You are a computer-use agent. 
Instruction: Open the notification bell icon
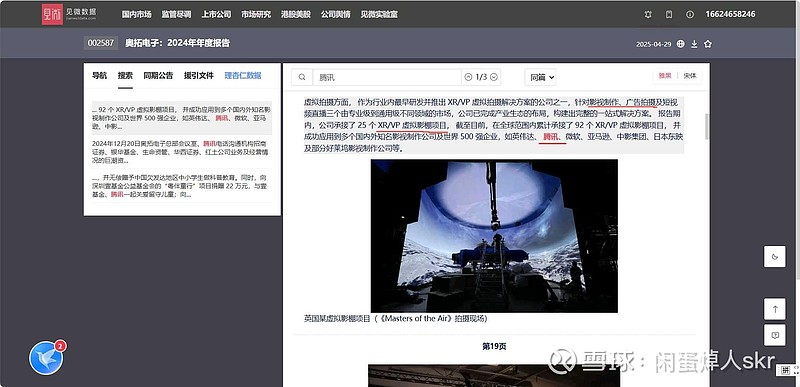point(648,15)
